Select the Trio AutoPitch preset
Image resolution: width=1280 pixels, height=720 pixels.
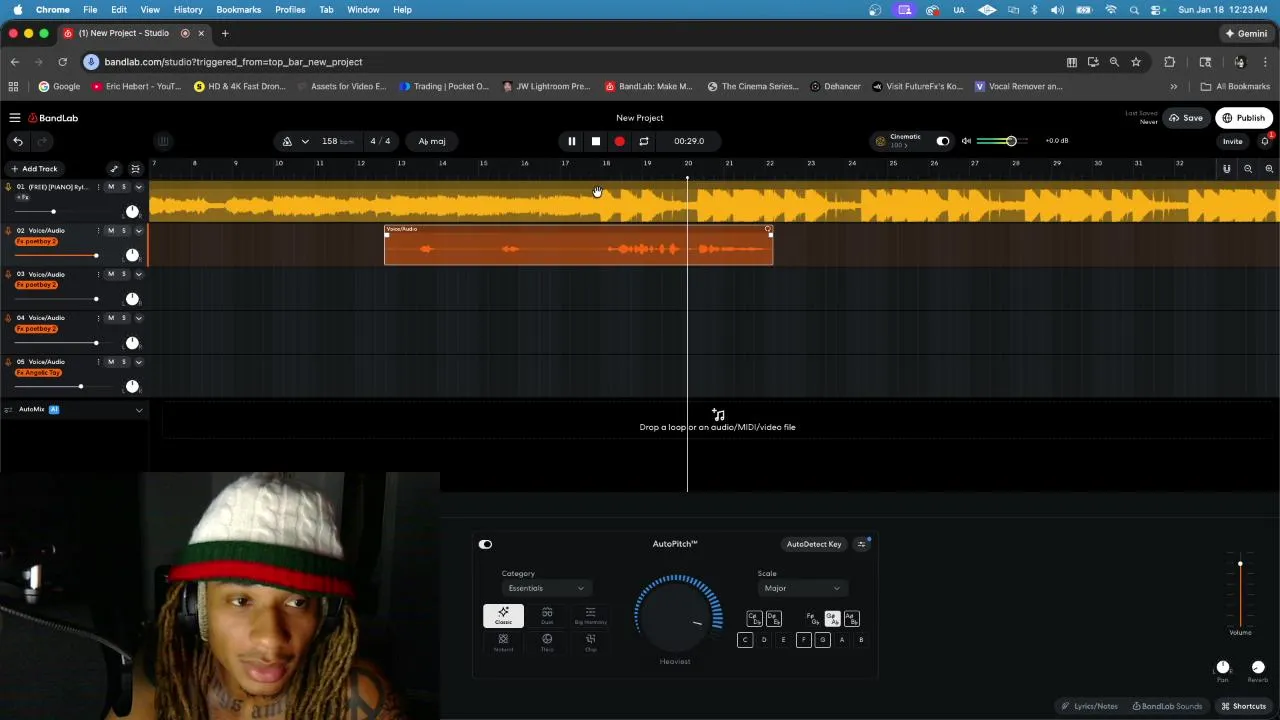click(547, 643)
